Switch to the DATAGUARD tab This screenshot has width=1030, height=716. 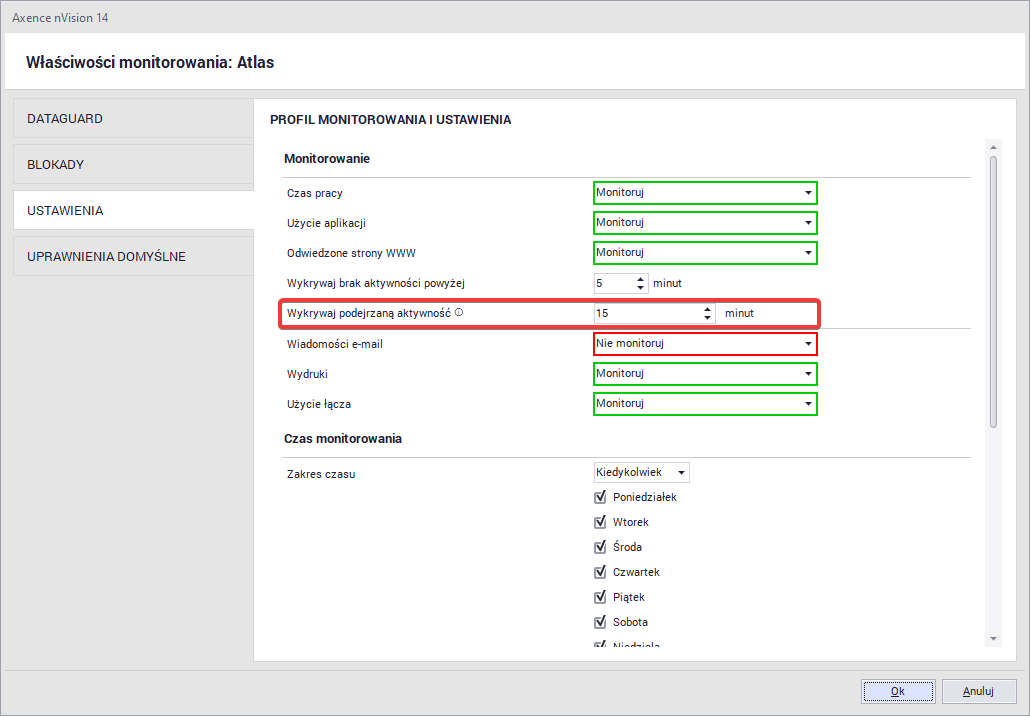133,119
